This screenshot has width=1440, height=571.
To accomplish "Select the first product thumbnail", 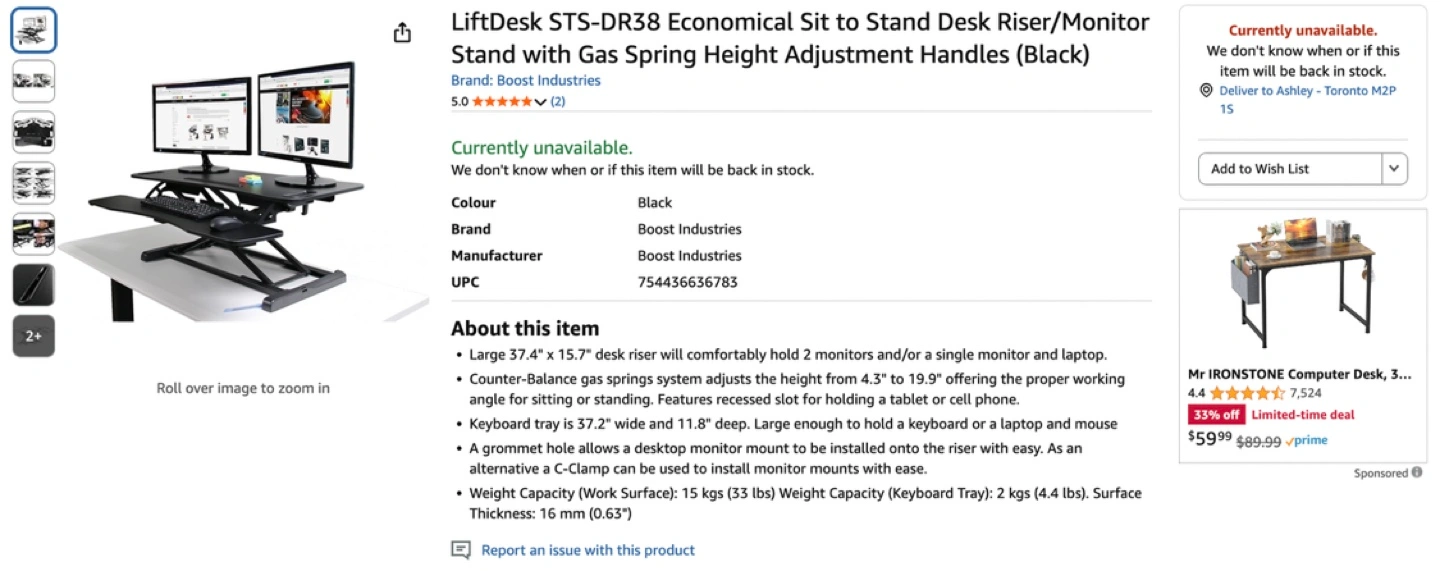I will coord(34,30).
